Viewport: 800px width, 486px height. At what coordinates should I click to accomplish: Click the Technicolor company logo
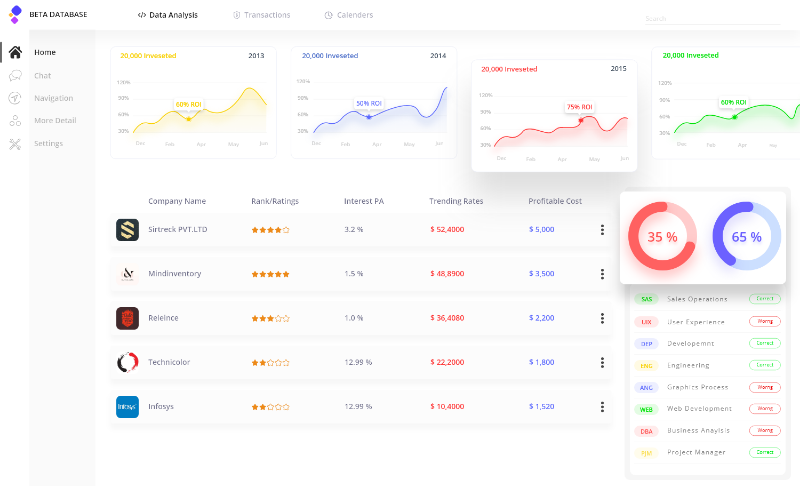point(127,362)
